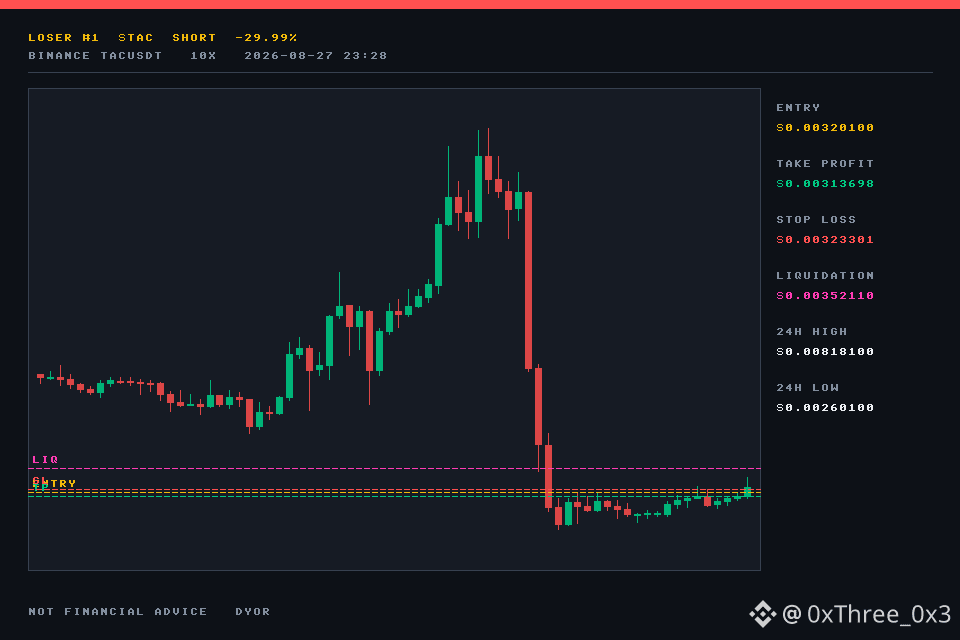Click the Binance logo icon
This screenshot has height=640, width=960.
click(x=763, y=614)
